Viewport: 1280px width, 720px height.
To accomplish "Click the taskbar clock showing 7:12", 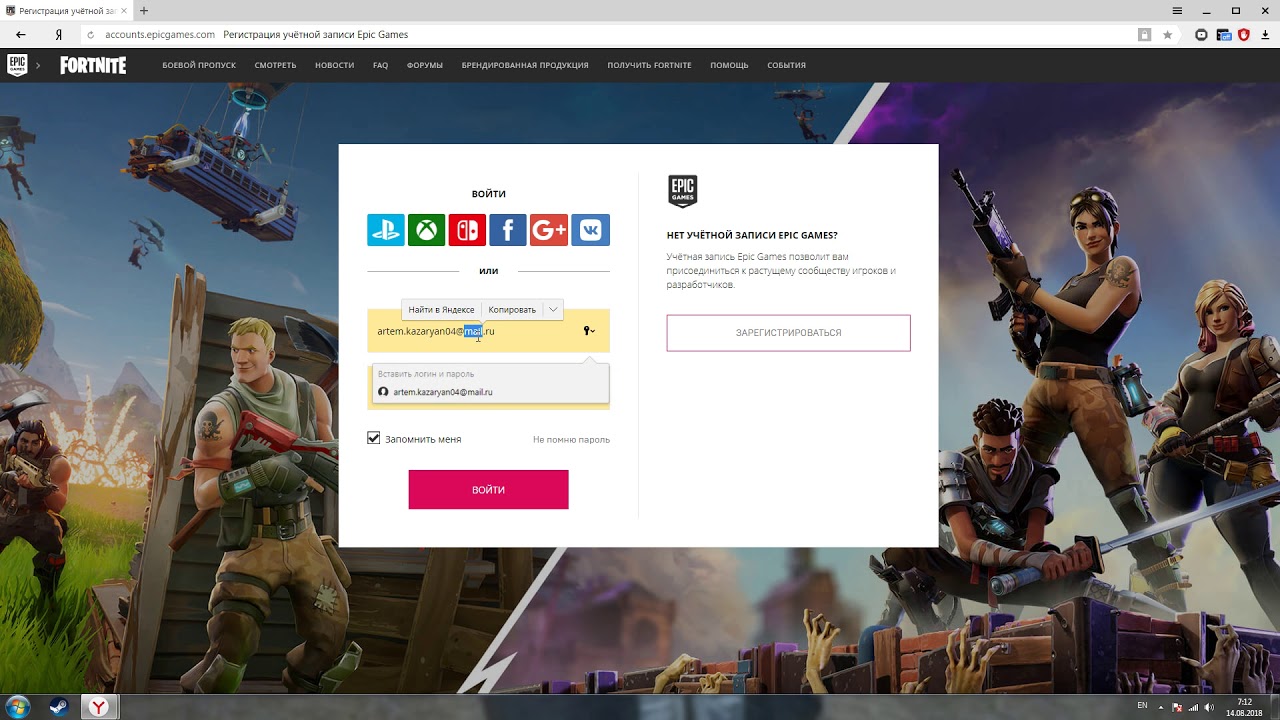I will [1244, 707].
